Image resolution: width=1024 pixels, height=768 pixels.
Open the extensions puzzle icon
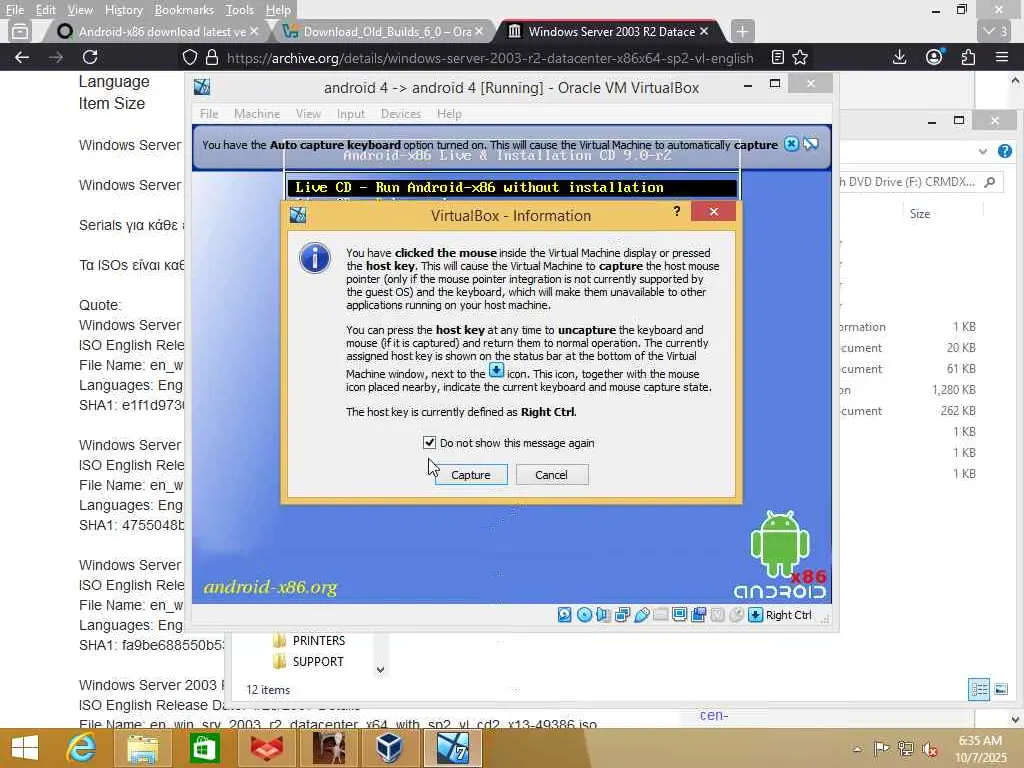[x=968, y=57]
